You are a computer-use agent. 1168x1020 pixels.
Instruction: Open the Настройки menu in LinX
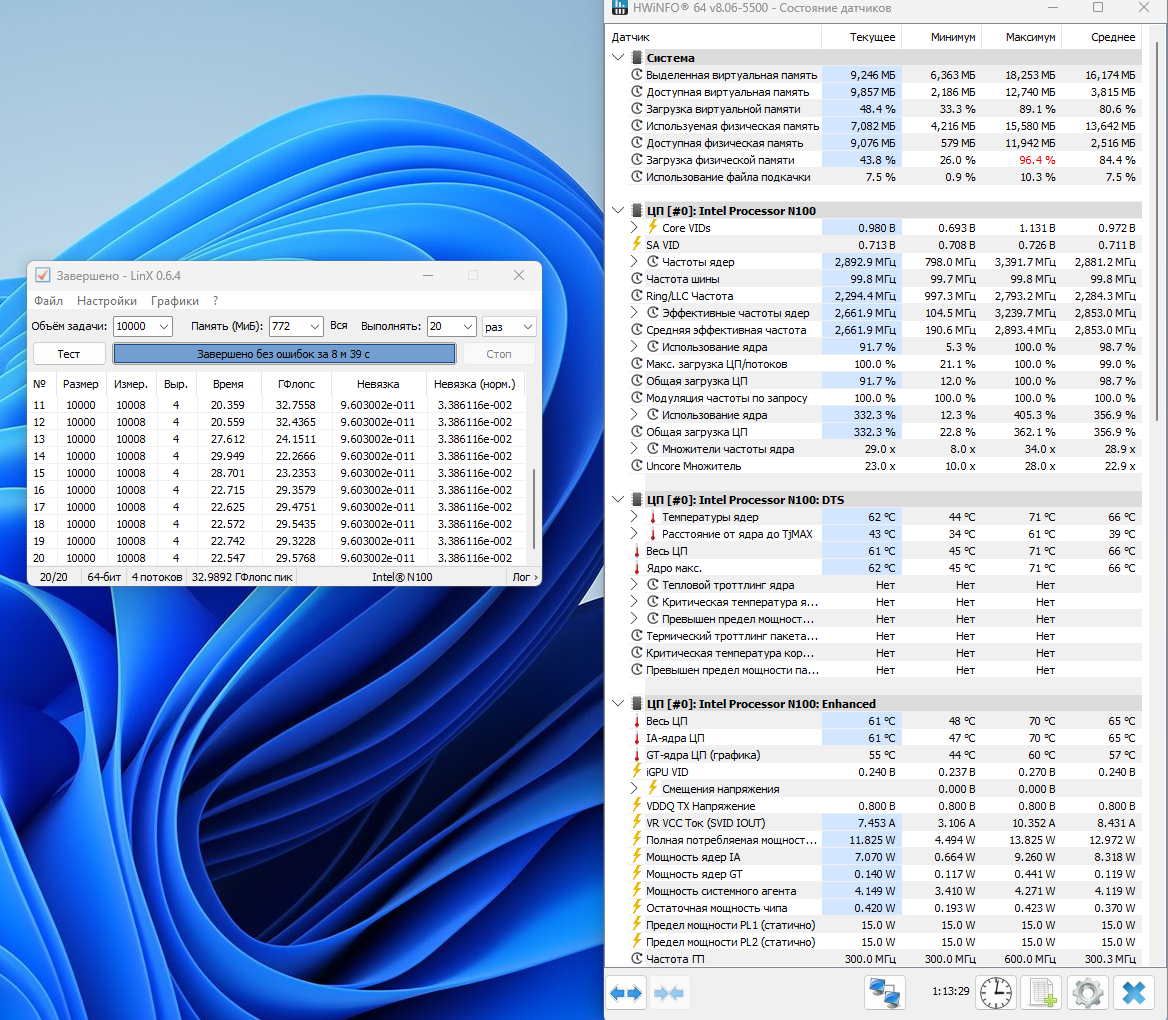[x=107, y=301]
